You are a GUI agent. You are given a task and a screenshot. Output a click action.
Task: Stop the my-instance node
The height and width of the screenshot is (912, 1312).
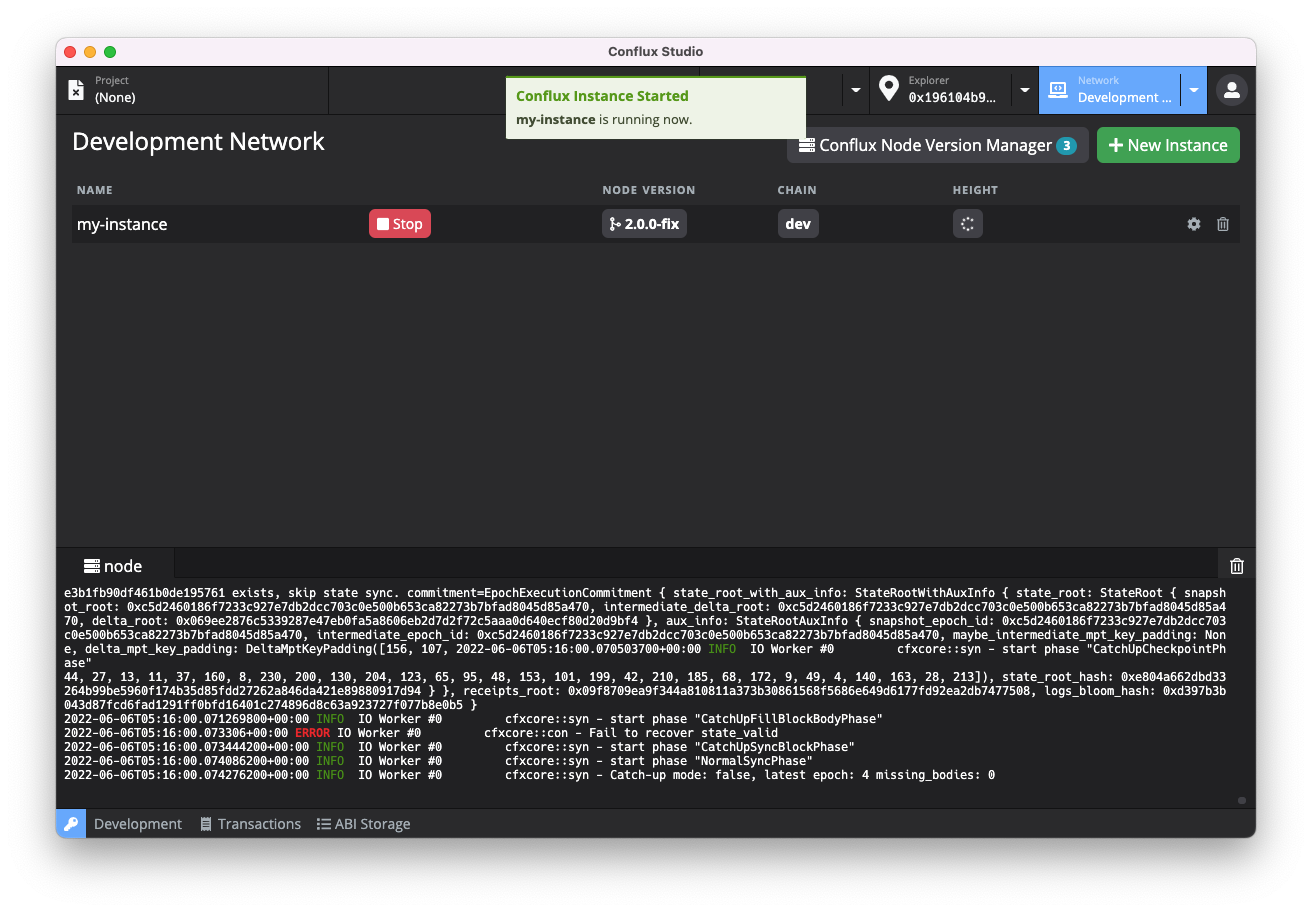coord(400,224)
